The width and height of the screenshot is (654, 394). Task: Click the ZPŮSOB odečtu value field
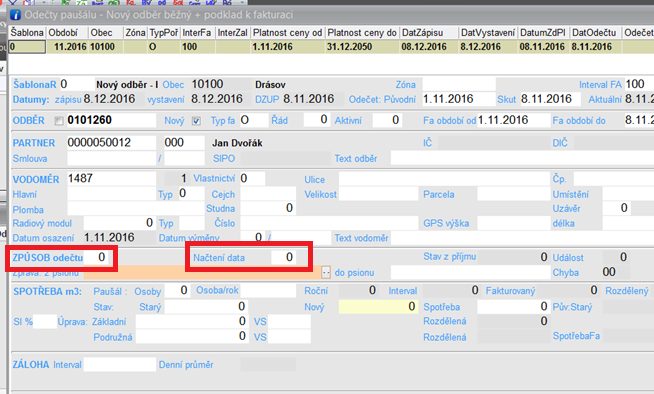(96, 257)
